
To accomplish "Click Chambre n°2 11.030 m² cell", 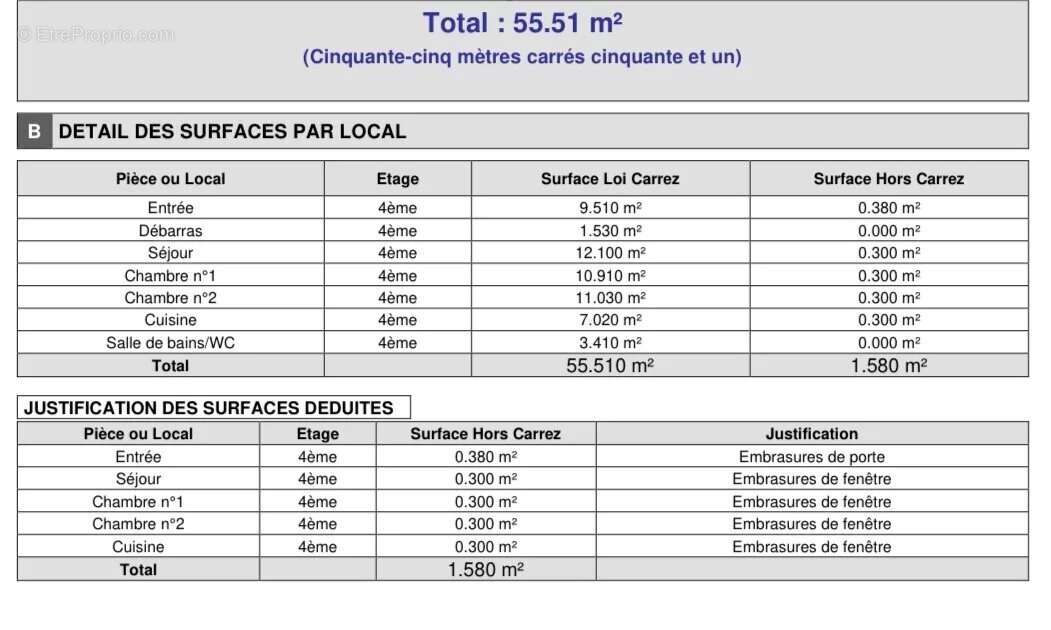I will click(610, 298).
